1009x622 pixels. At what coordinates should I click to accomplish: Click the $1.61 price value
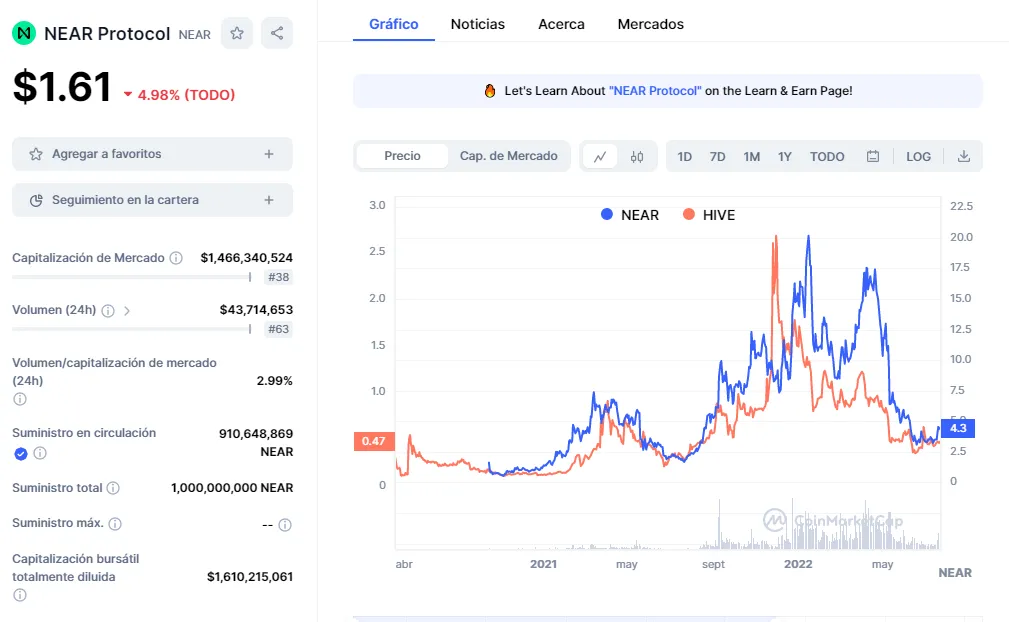coord(62,87)
